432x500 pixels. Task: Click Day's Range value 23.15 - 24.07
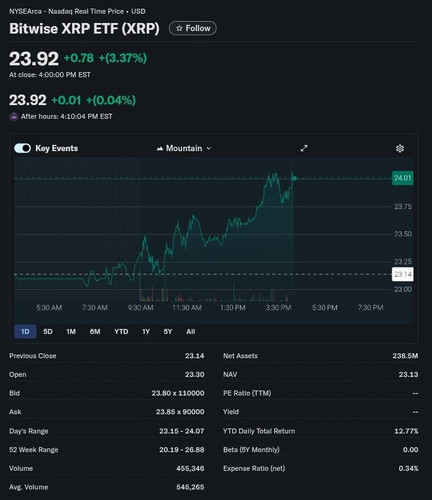coord(182,431)
